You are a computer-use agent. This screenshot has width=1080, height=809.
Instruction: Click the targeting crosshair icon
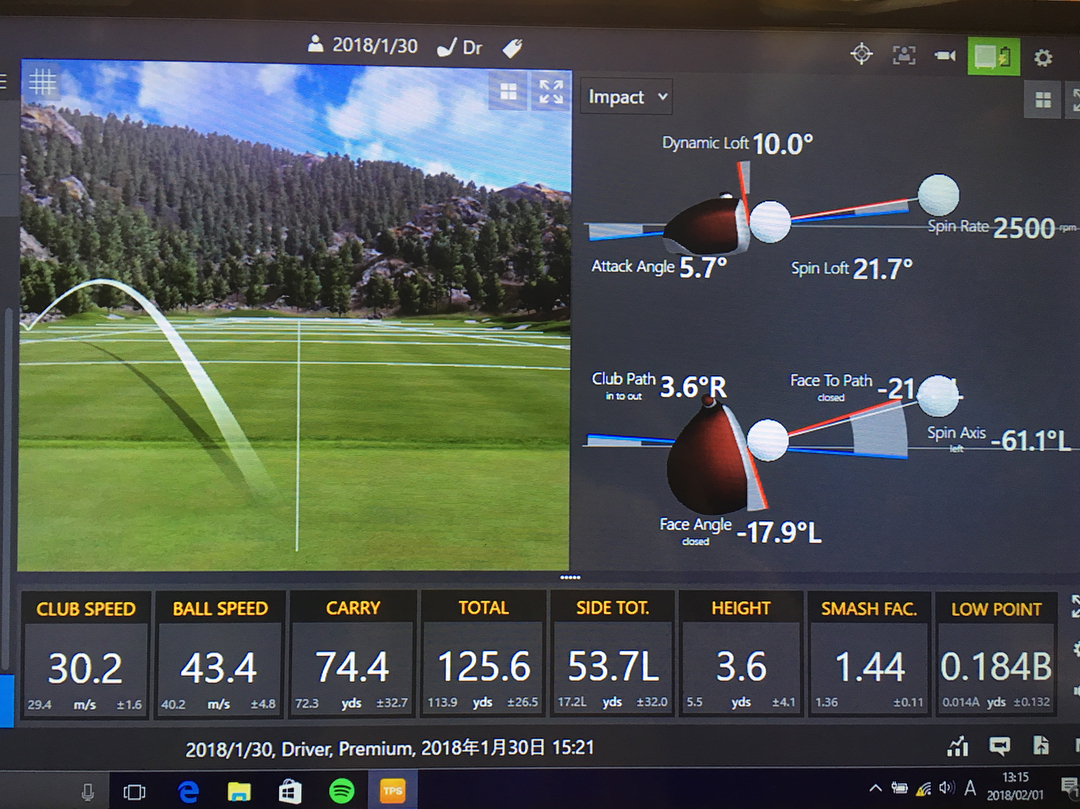point(861,54)
